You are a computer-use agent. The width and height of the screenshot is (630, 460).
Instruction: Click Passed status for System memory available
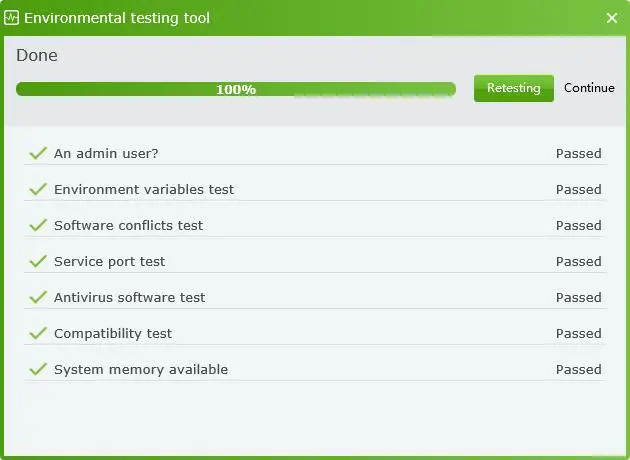[x=578, y=369]
